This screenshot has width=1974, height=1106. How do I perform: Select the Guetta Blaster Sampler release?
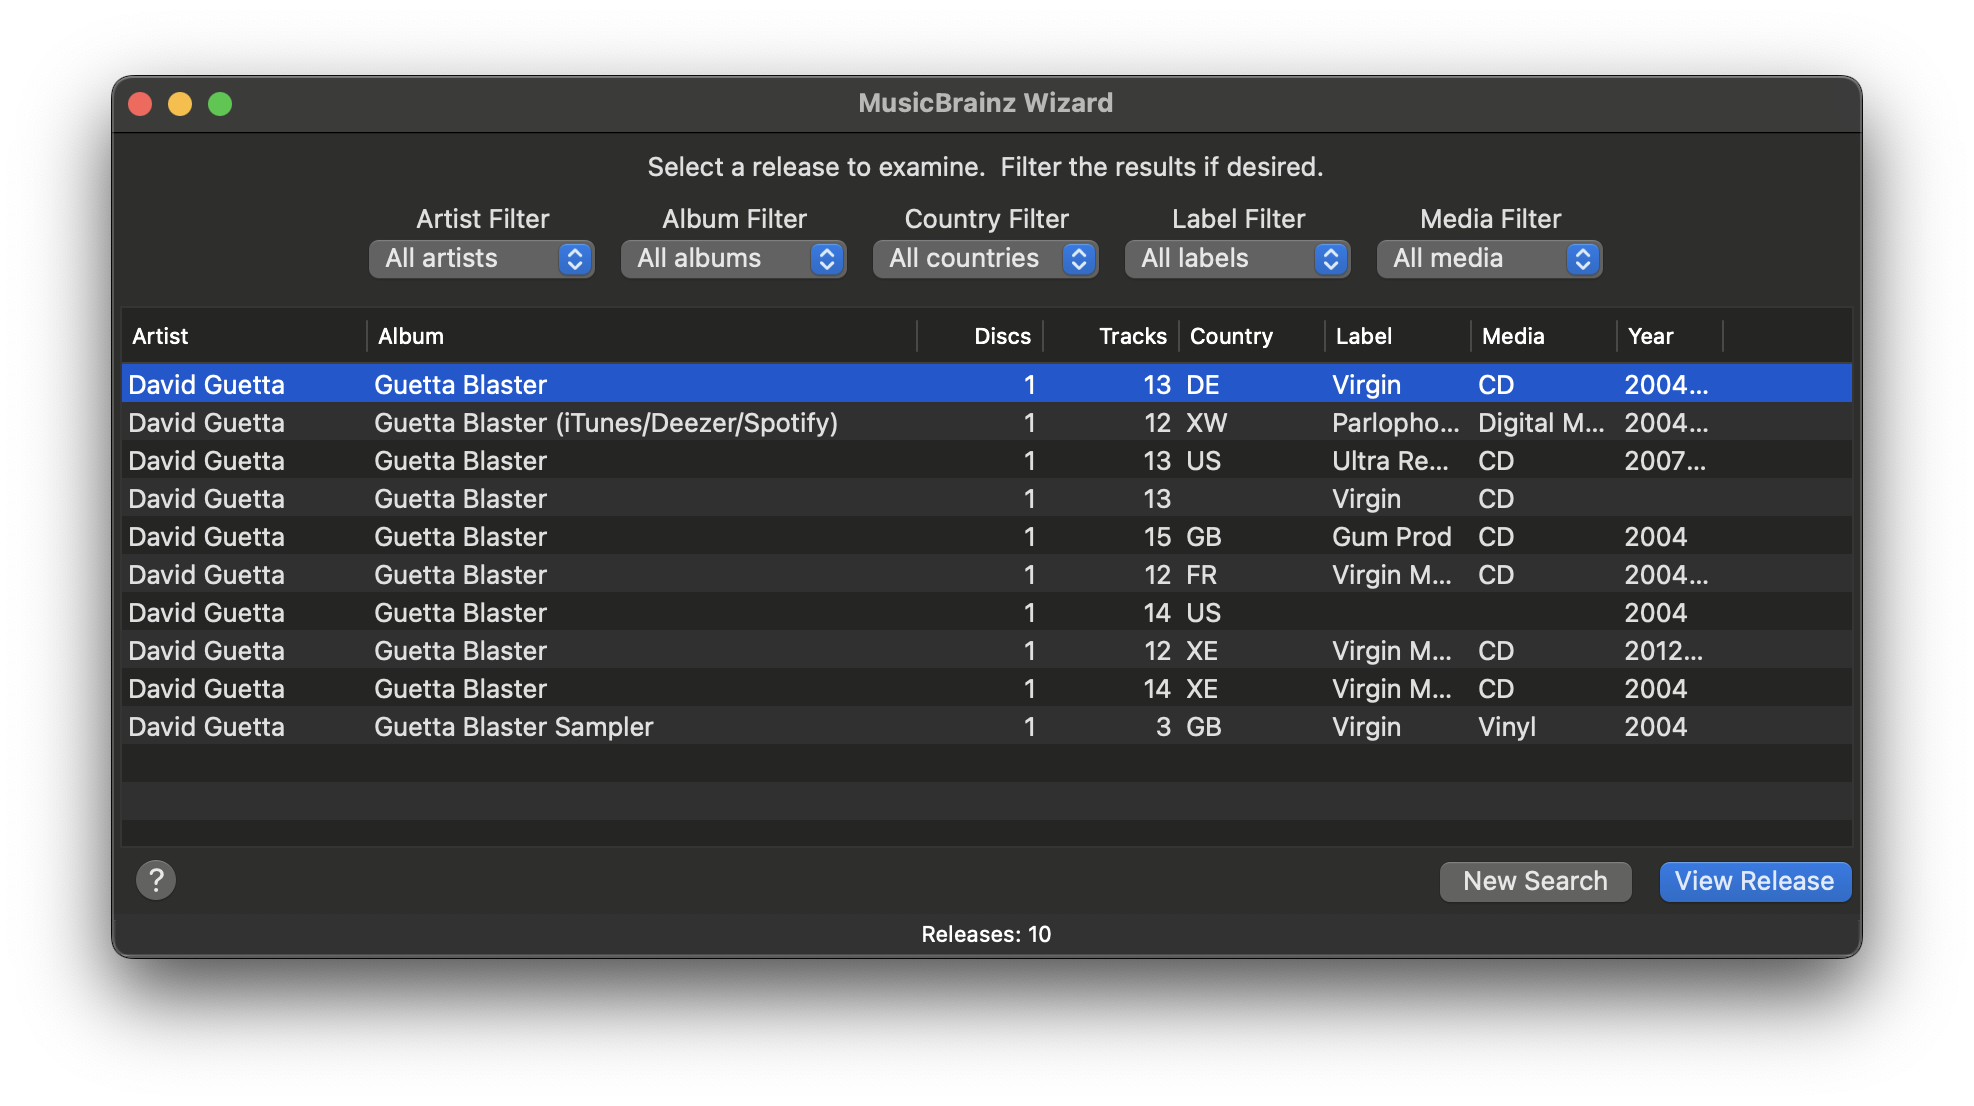(x=986, y=726)
